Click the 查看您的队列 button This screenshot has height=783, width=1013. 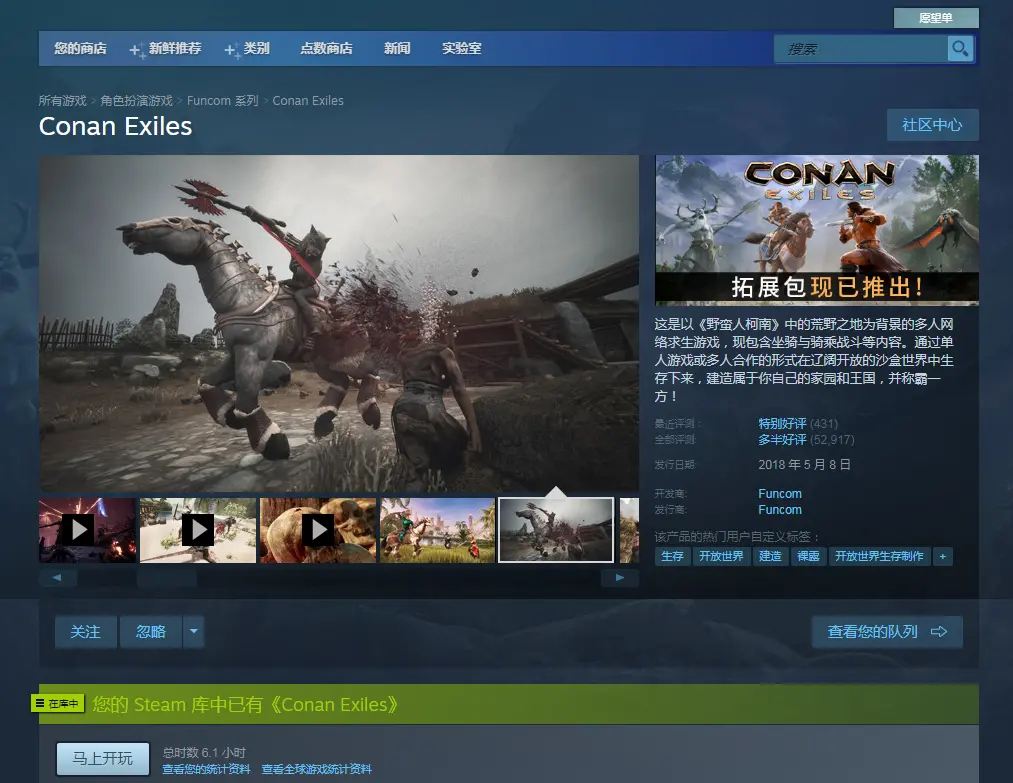point(887,632)
